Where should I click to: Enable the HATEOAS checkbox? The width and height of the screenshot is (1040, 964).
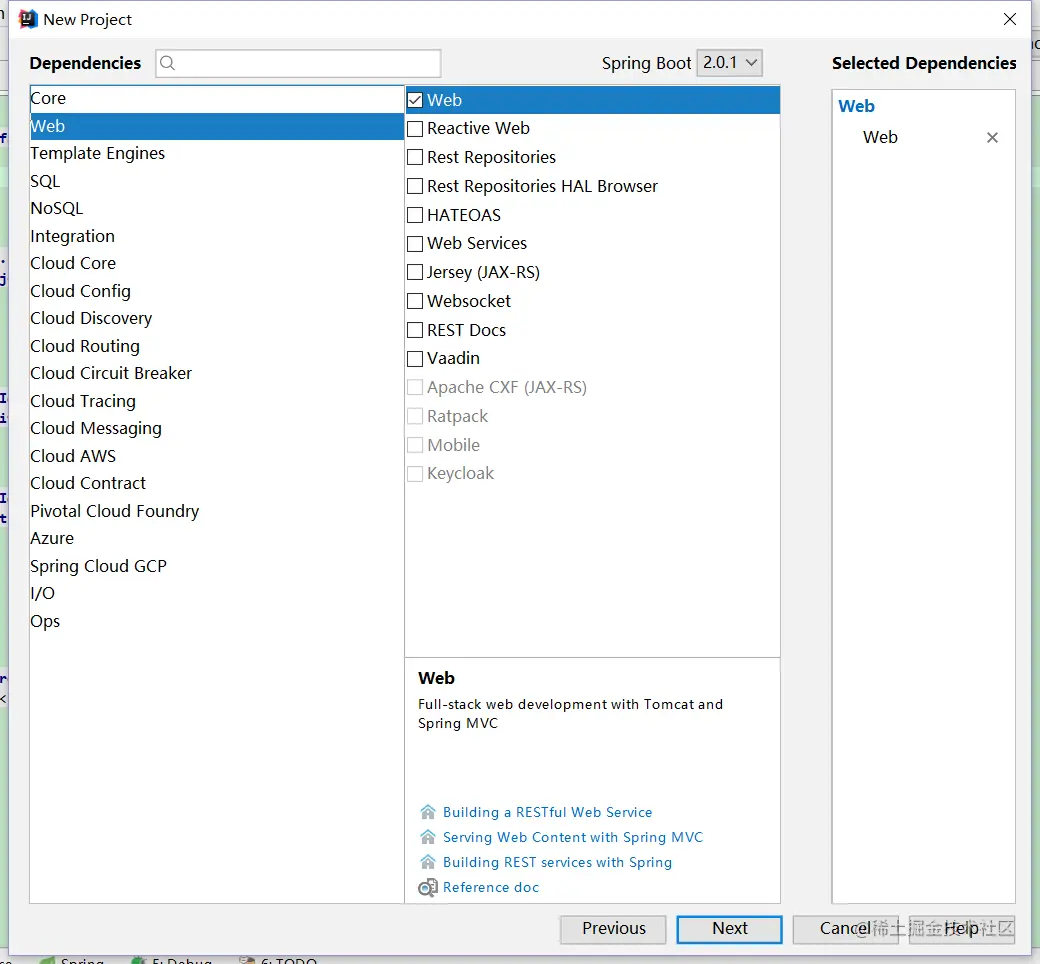coord(415,215)
